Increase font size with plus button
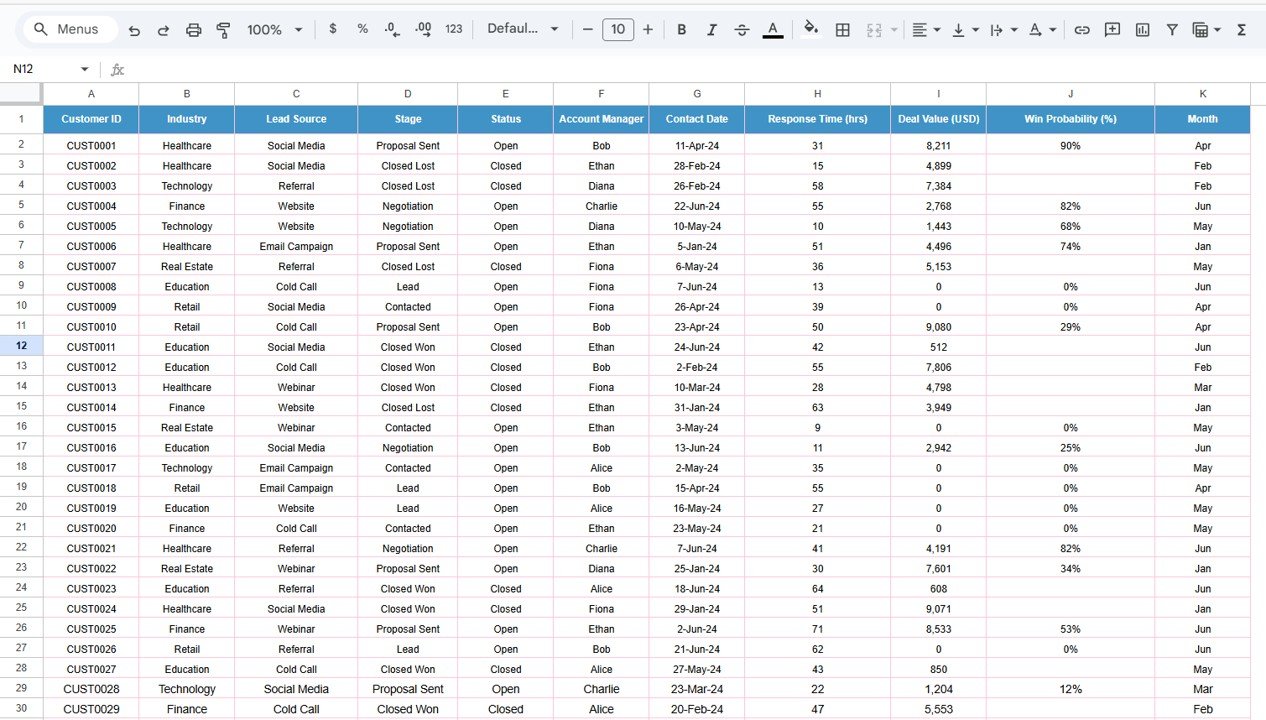 point(648,30)
